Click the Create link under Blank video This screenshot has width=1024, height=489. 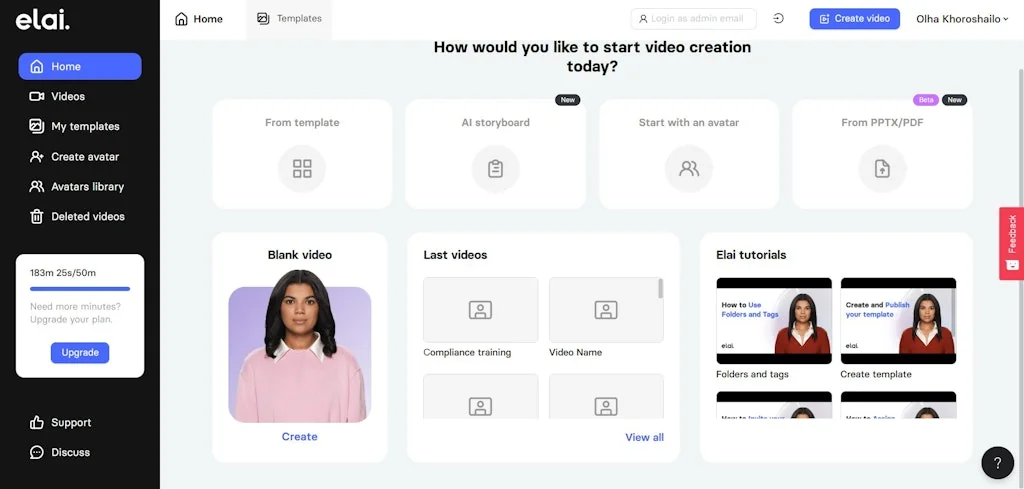pyautogui.click(x=300, y=437)
